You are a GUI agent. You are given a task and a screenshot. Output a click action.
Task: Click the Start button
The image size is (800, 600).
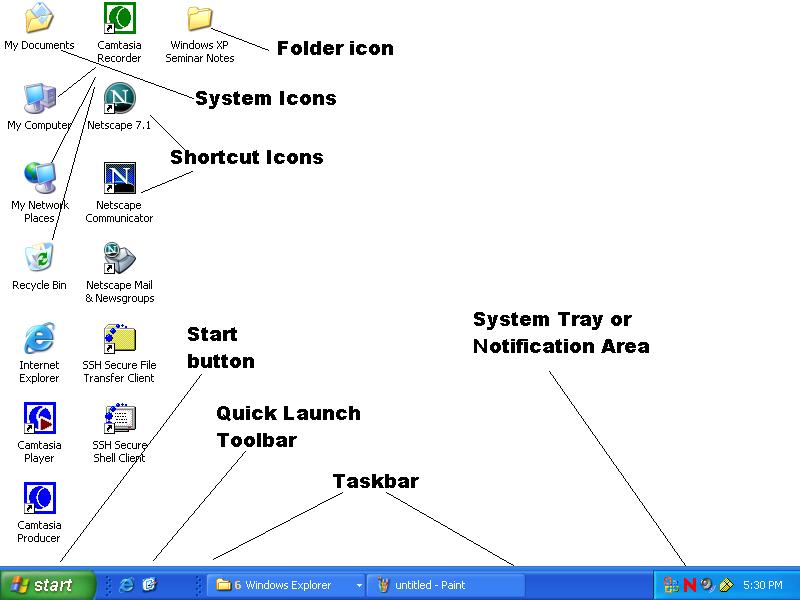tap(47, 585)
